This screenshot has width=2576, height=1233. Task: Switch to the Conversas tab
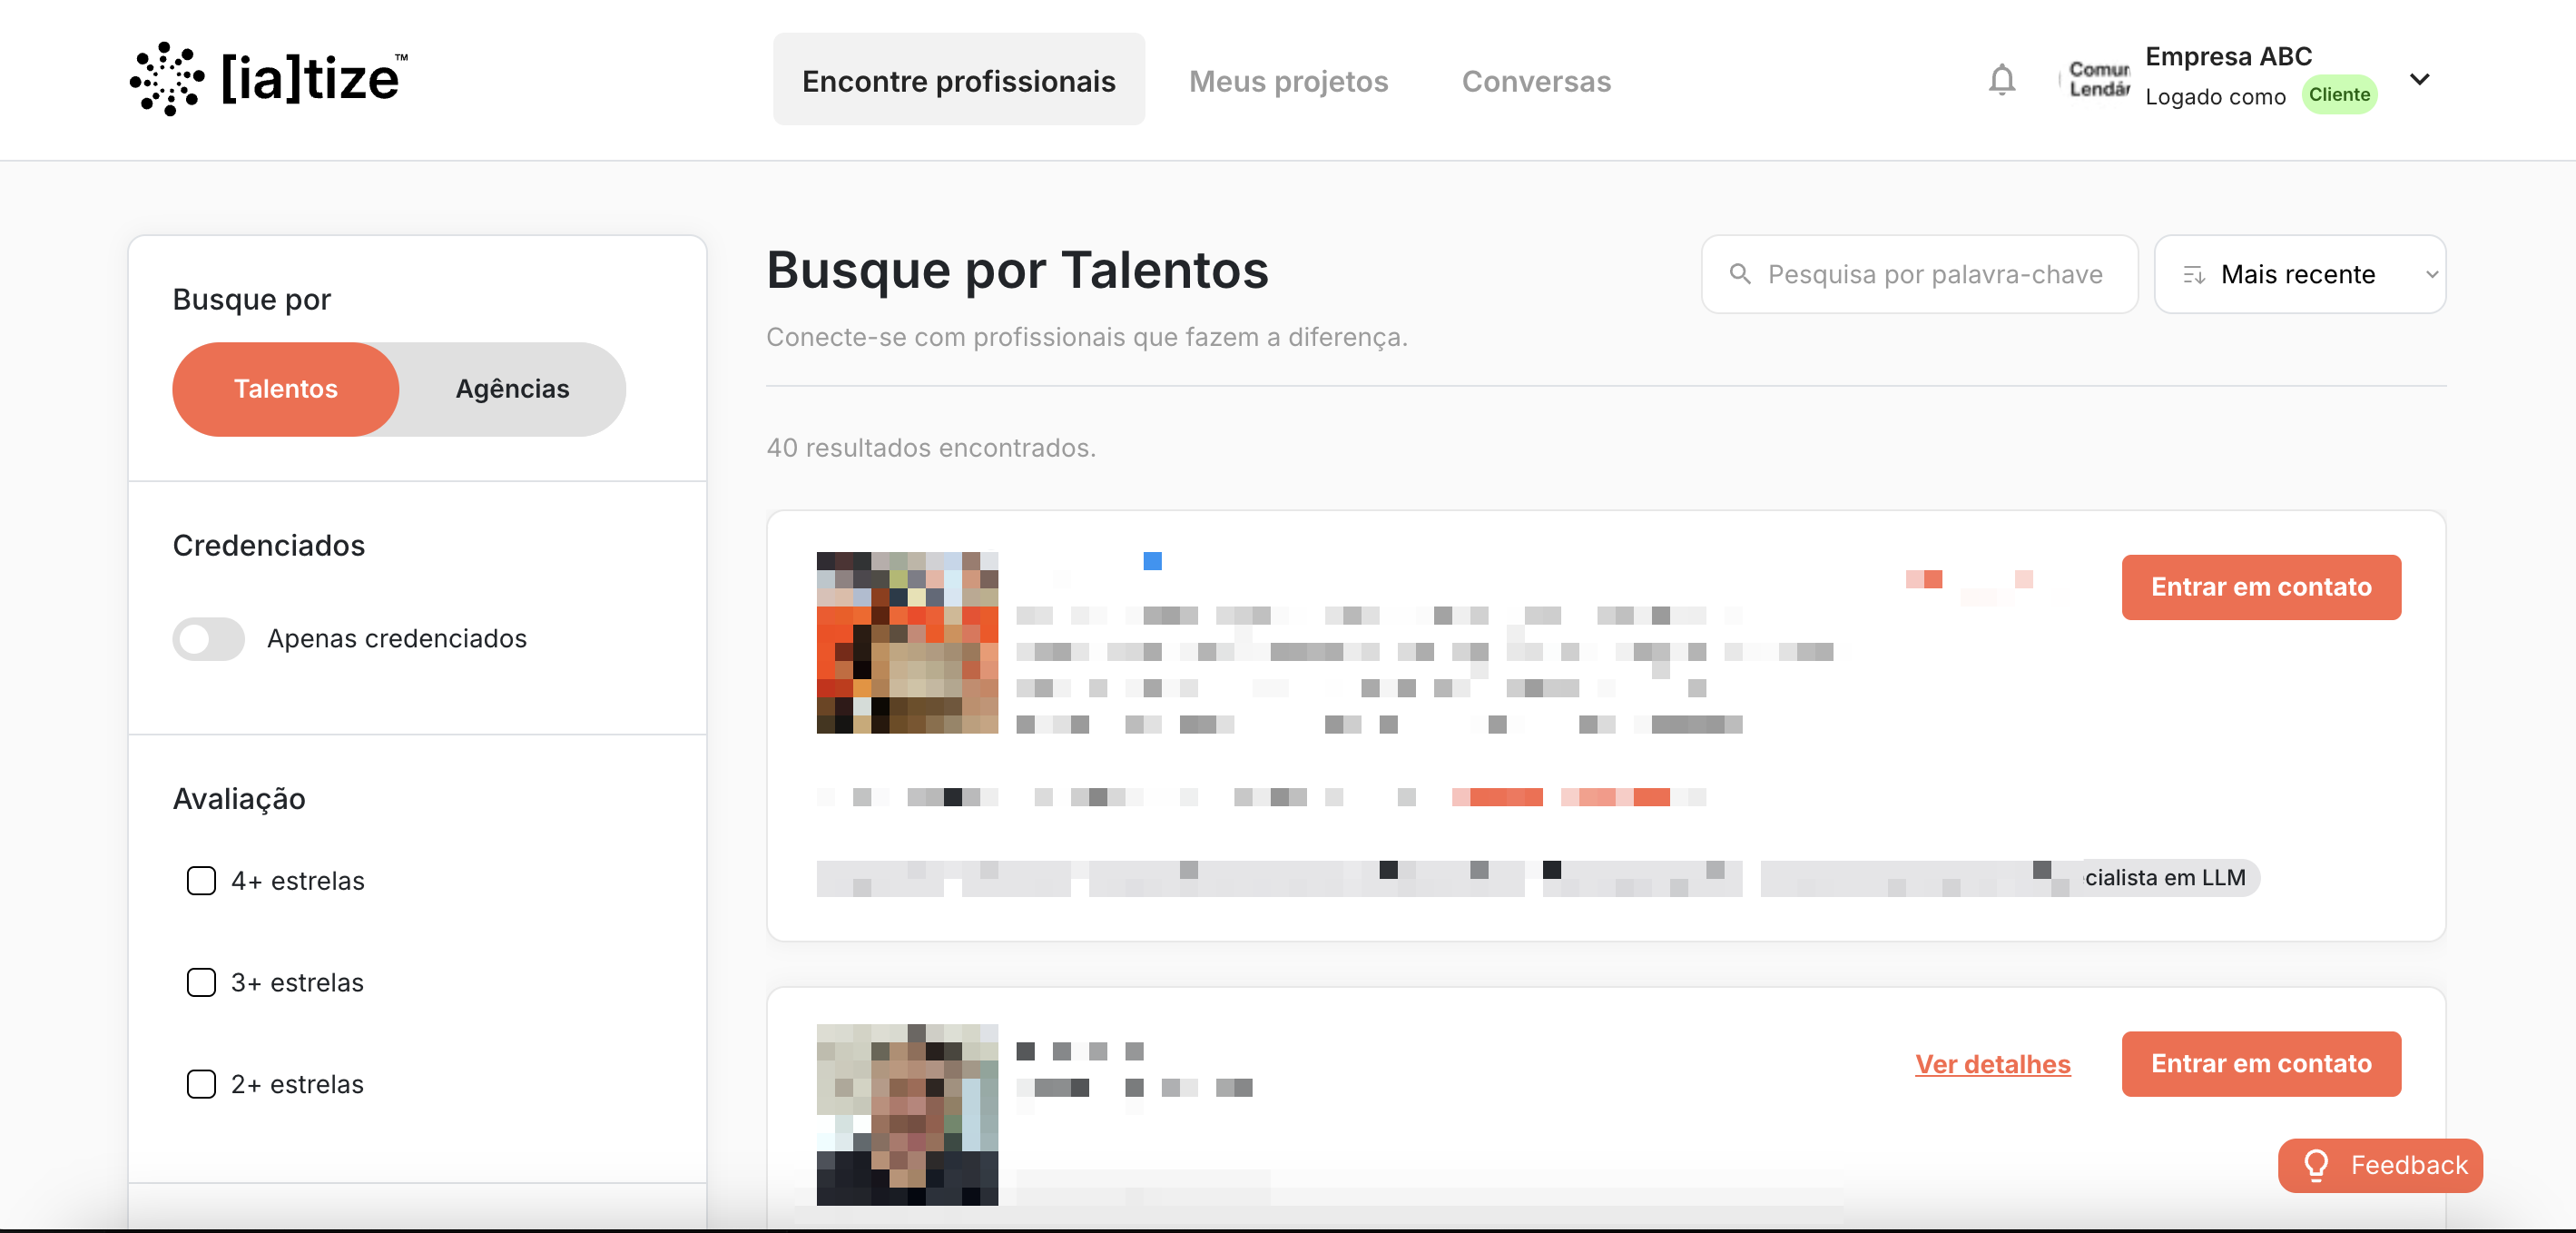pos(1536,80)
